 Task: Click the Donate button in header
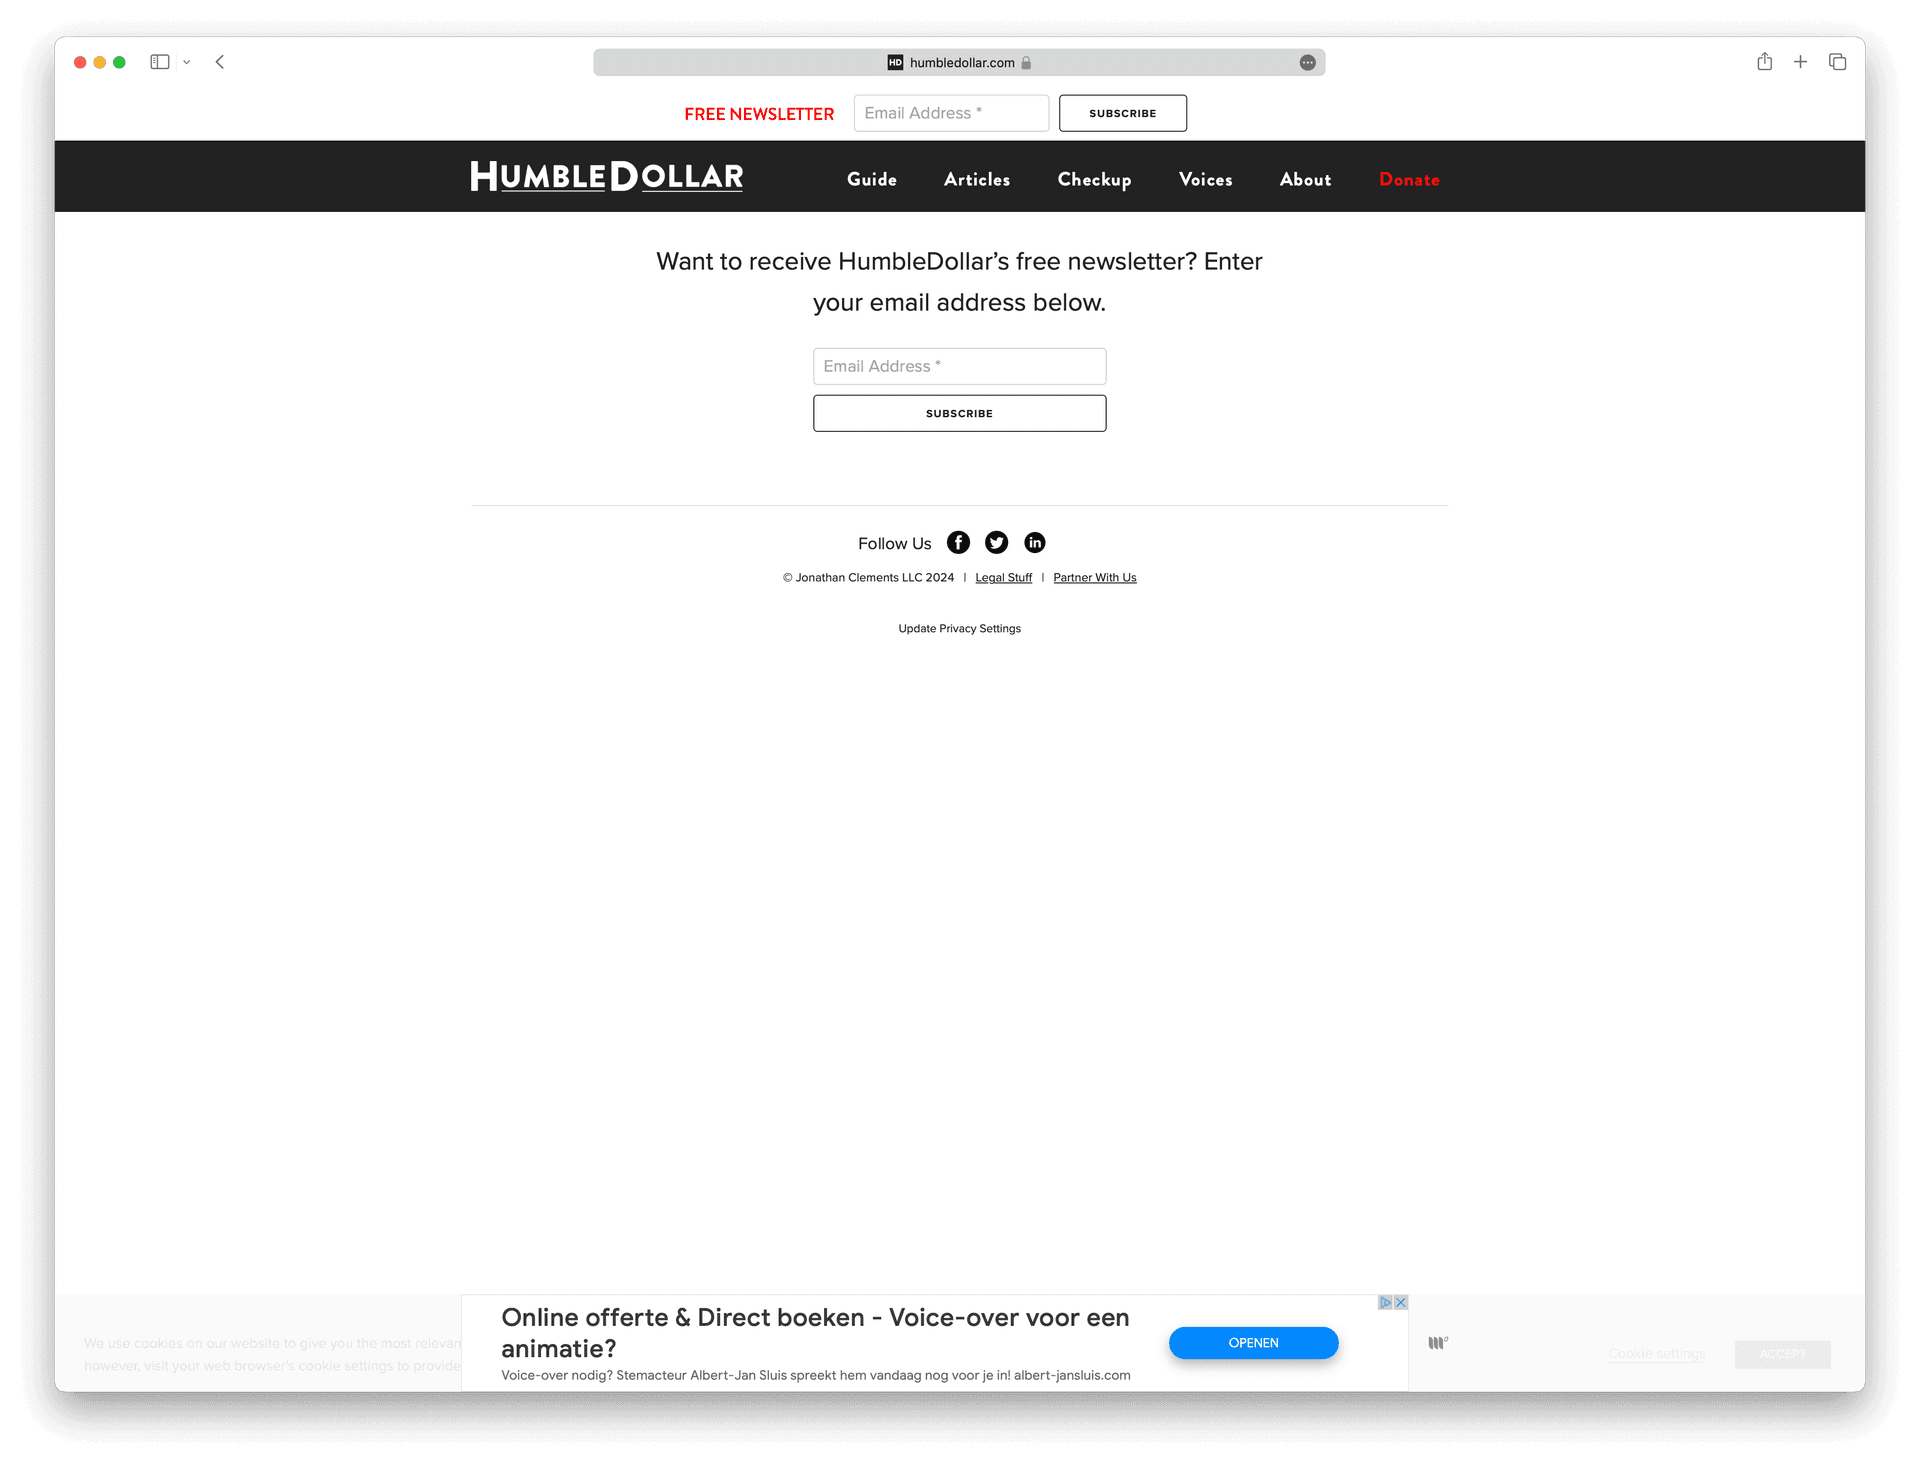[1410, 180]
